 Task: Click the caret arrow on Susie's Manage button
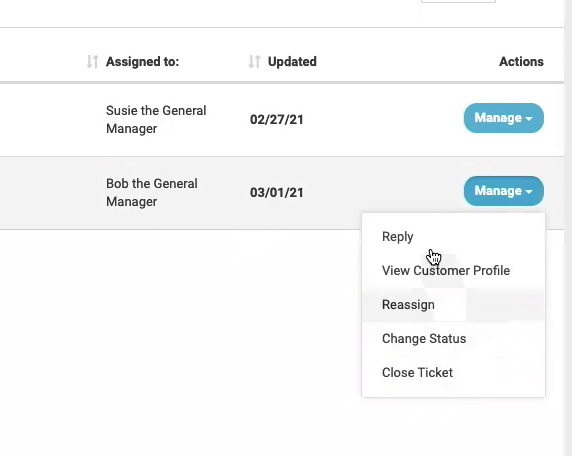tap(529, 119)
